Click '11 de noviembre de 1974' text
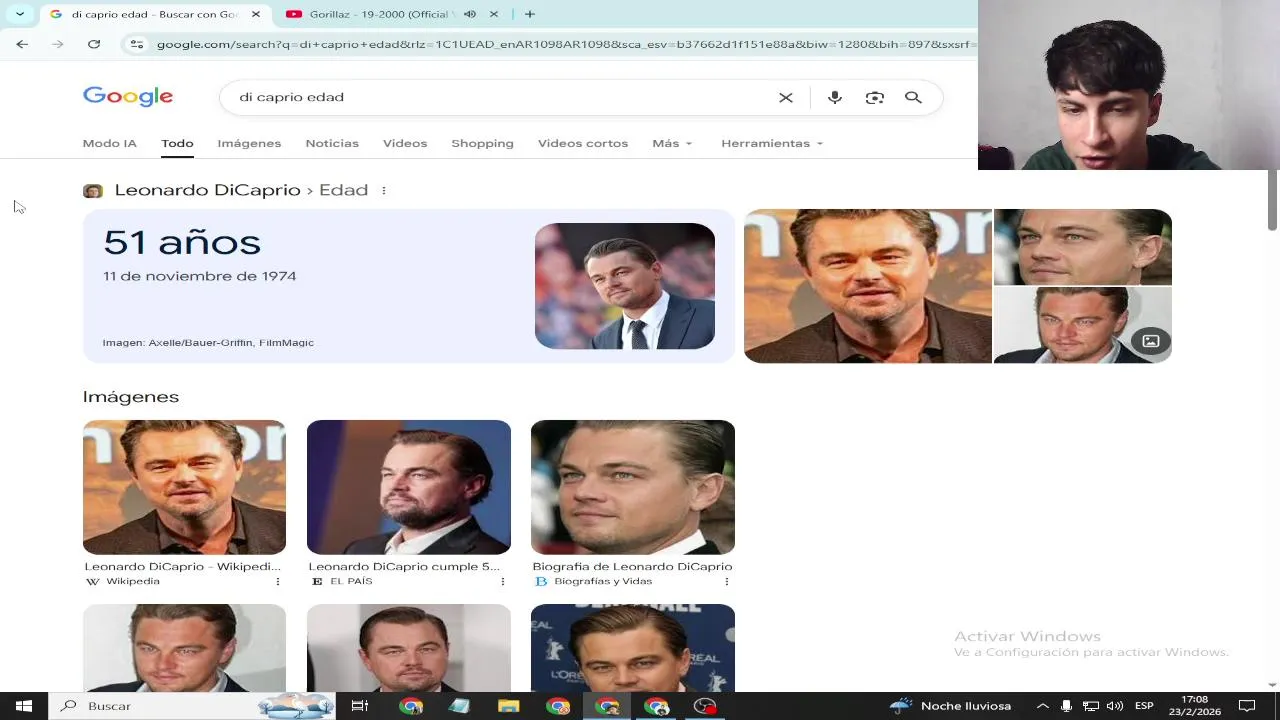The height and width of the screenshot is (720, 1280). 199,276
